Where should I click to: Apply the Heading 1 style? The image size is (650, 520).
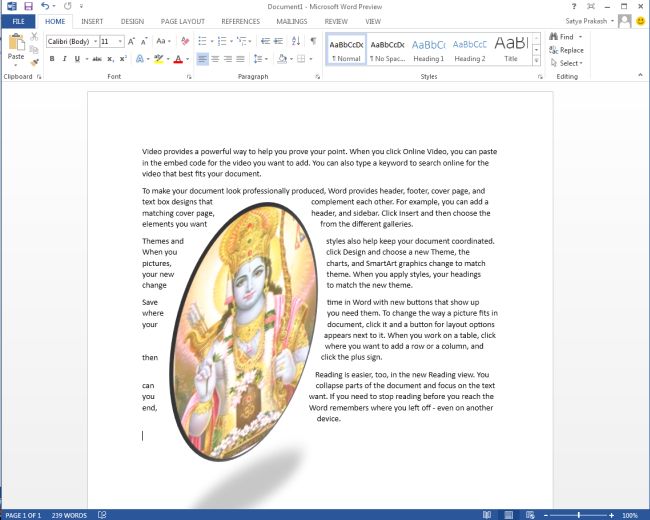click(429, 50)
